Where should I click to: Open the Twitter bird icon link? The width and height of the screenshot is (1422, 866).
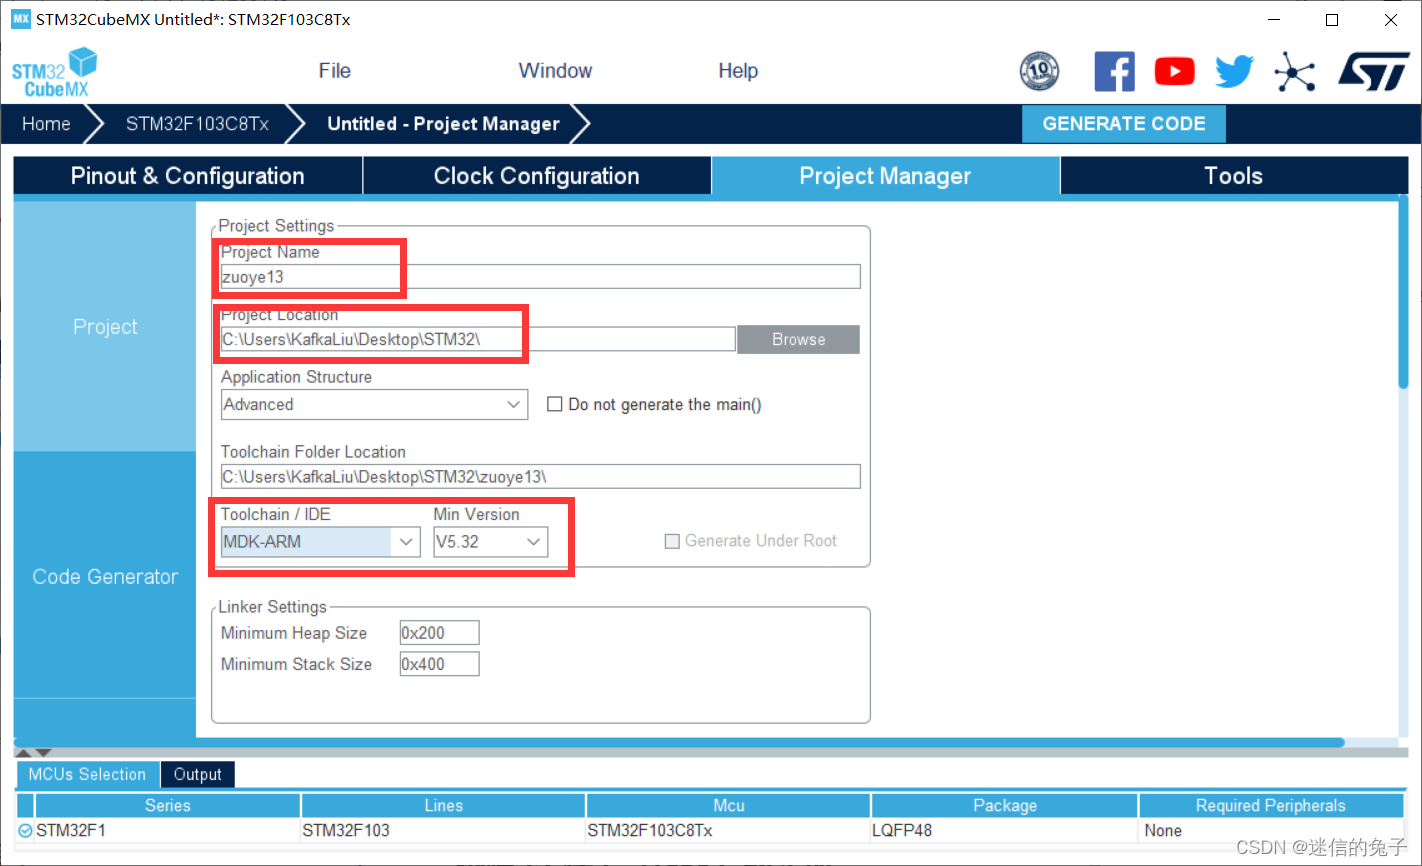coord(1234,71)
